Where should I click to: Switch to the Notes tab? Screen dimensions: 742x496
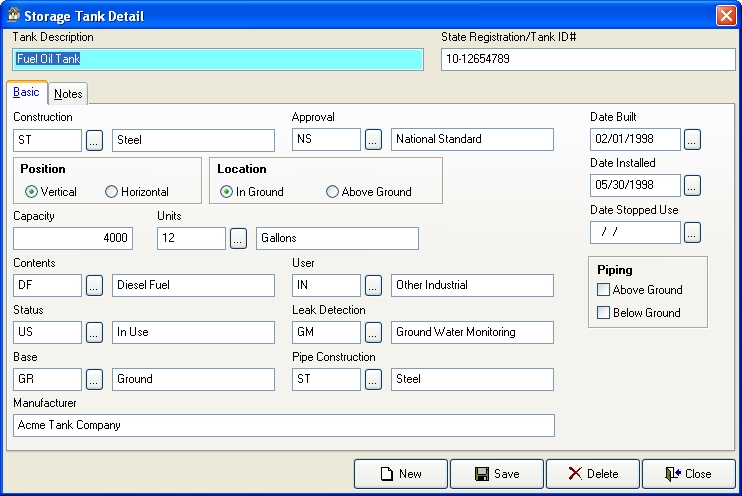coord(68,94)
